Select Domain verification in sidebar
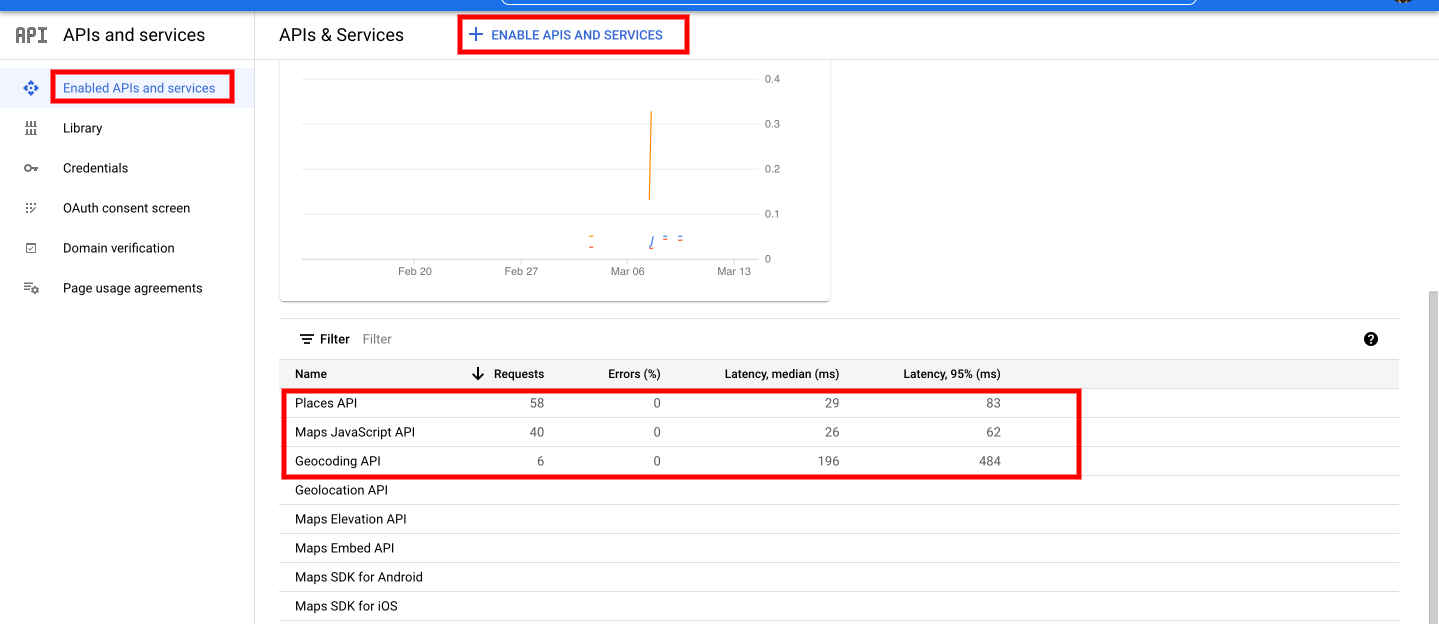The width and height of the screenshot is (1439, 624). coord(119,248)
